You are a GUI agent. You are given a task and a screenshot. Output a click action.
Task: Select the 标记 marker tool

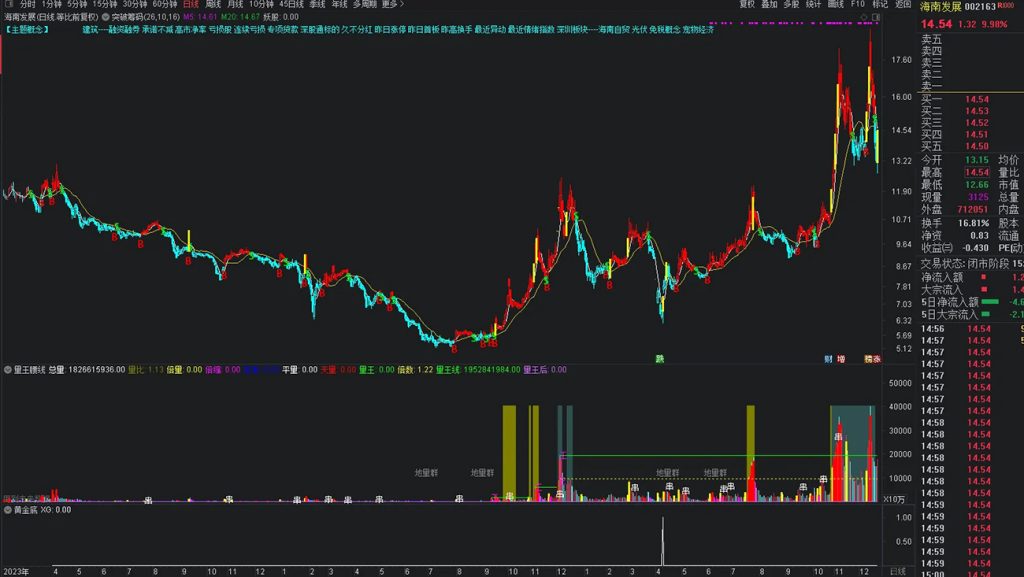(880, 4)
